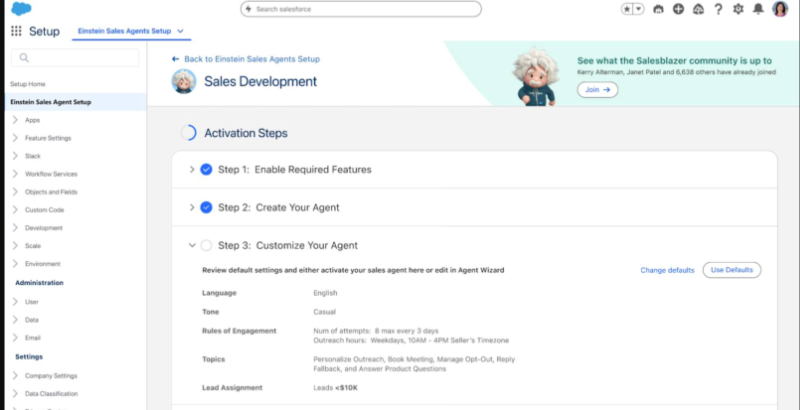
Task: Expand Step 2 Create Your Agent chevron
Action: pos(192,208)
